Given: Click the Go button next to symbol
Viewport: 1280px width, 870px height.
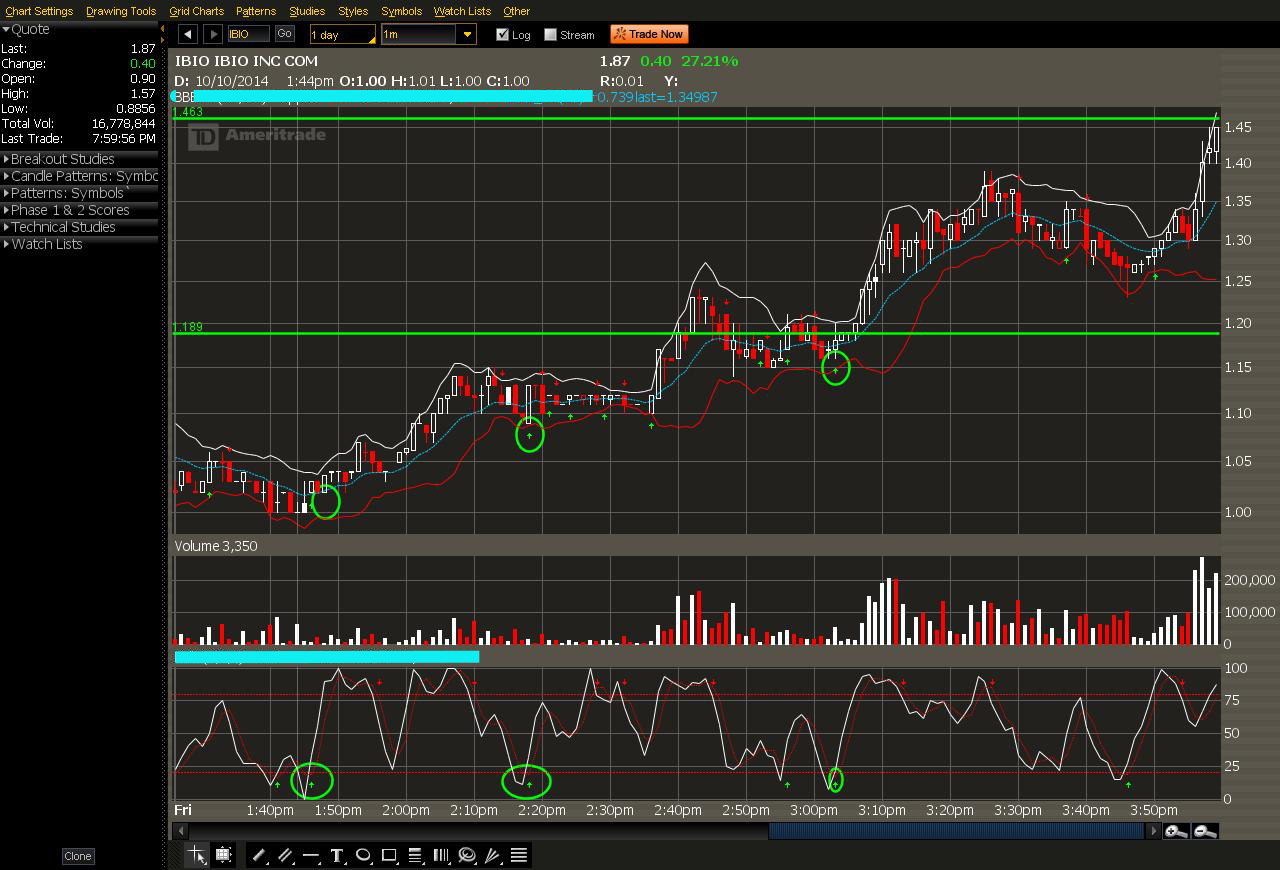Looking at the screenshot, I should coord(284,34).
